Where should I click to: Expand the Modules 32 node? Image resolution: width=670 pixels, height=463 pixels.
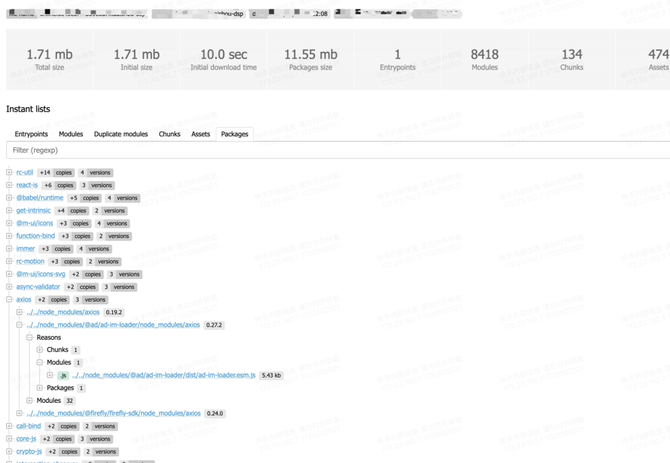29,401
